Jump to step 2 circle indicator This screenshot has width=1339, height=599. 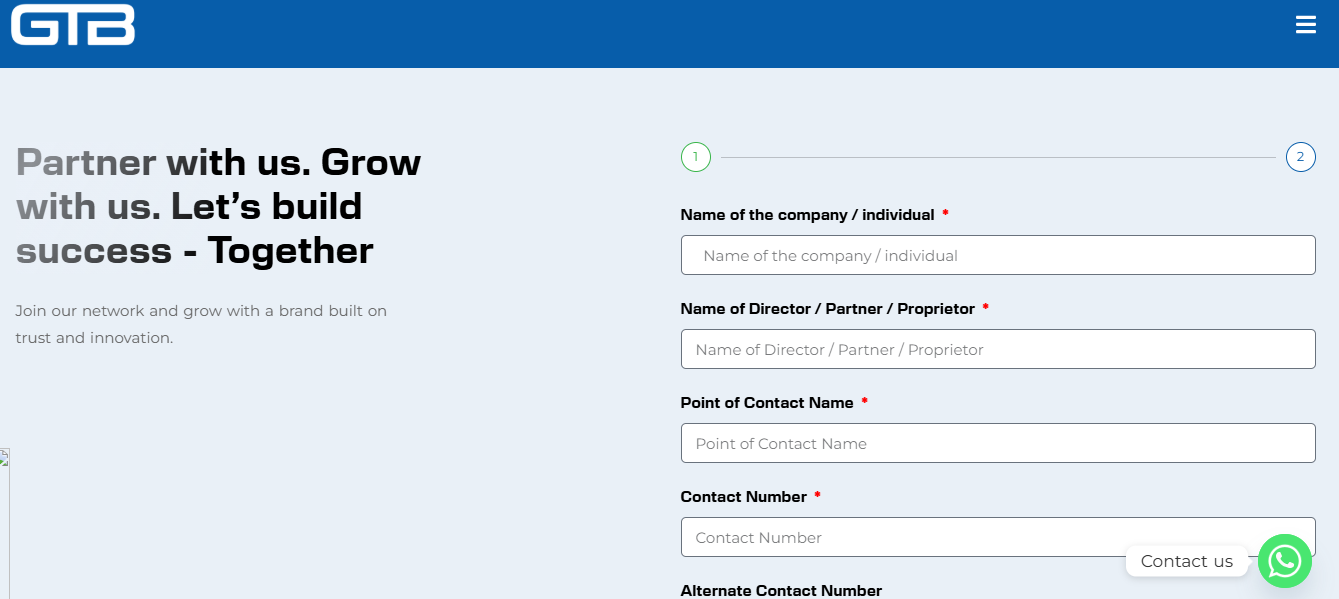pyautogui.click(x=1300, y=157)
